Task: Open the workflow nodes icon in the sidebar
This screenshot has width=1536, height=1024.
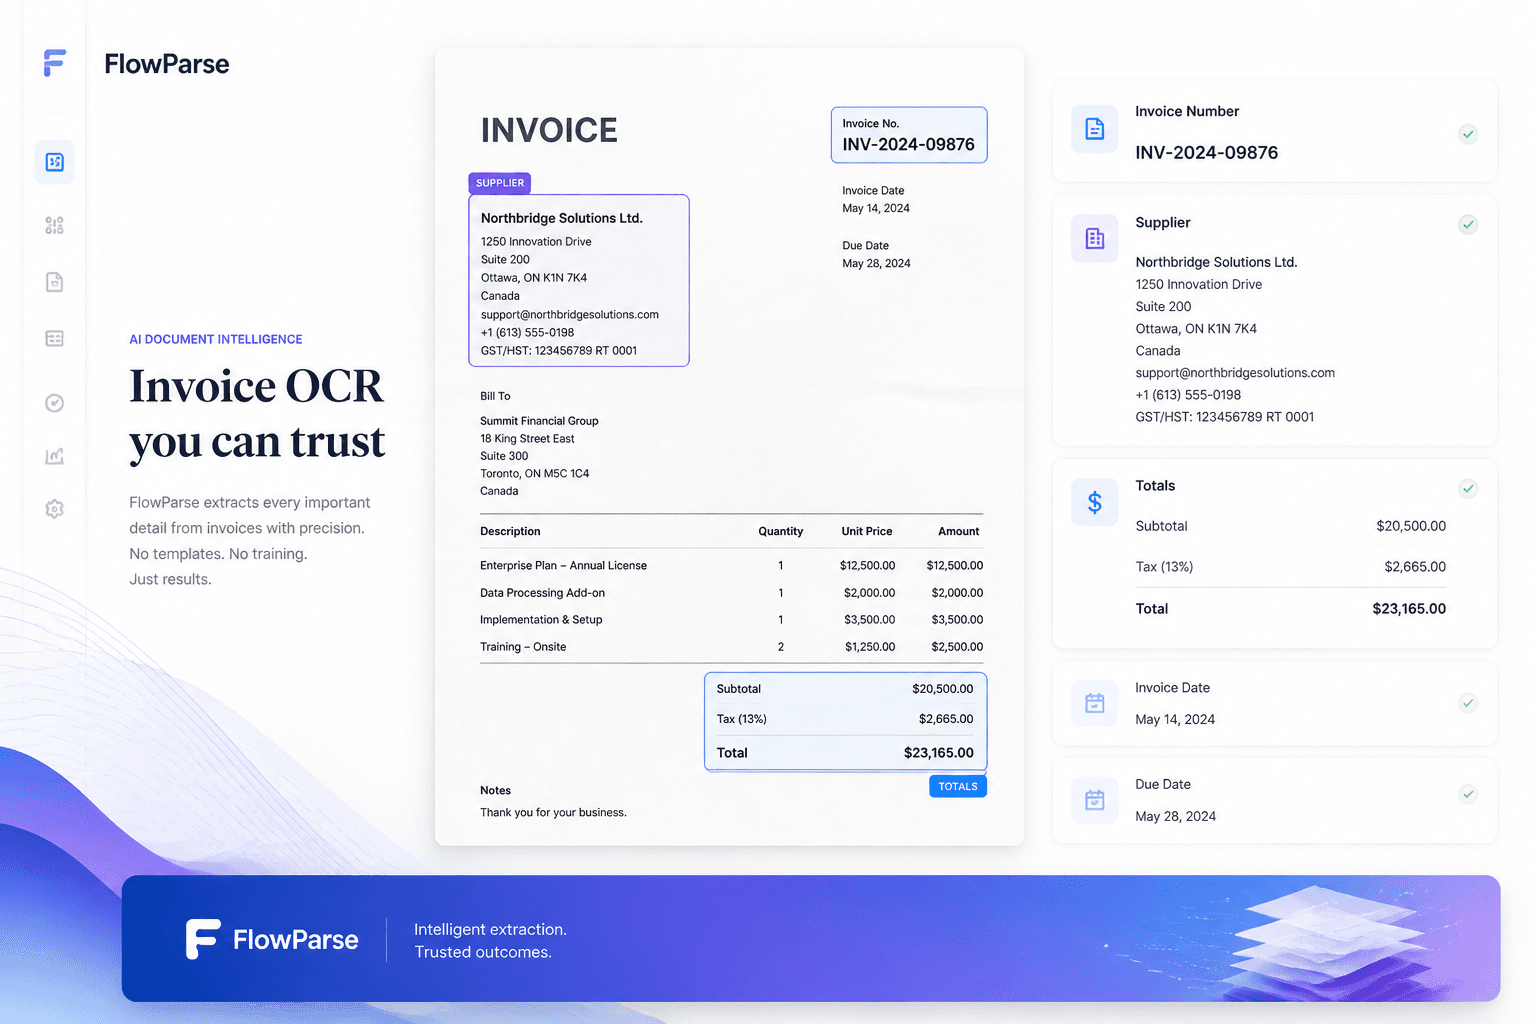Action: pyautogui.click(x=54, y=225)
